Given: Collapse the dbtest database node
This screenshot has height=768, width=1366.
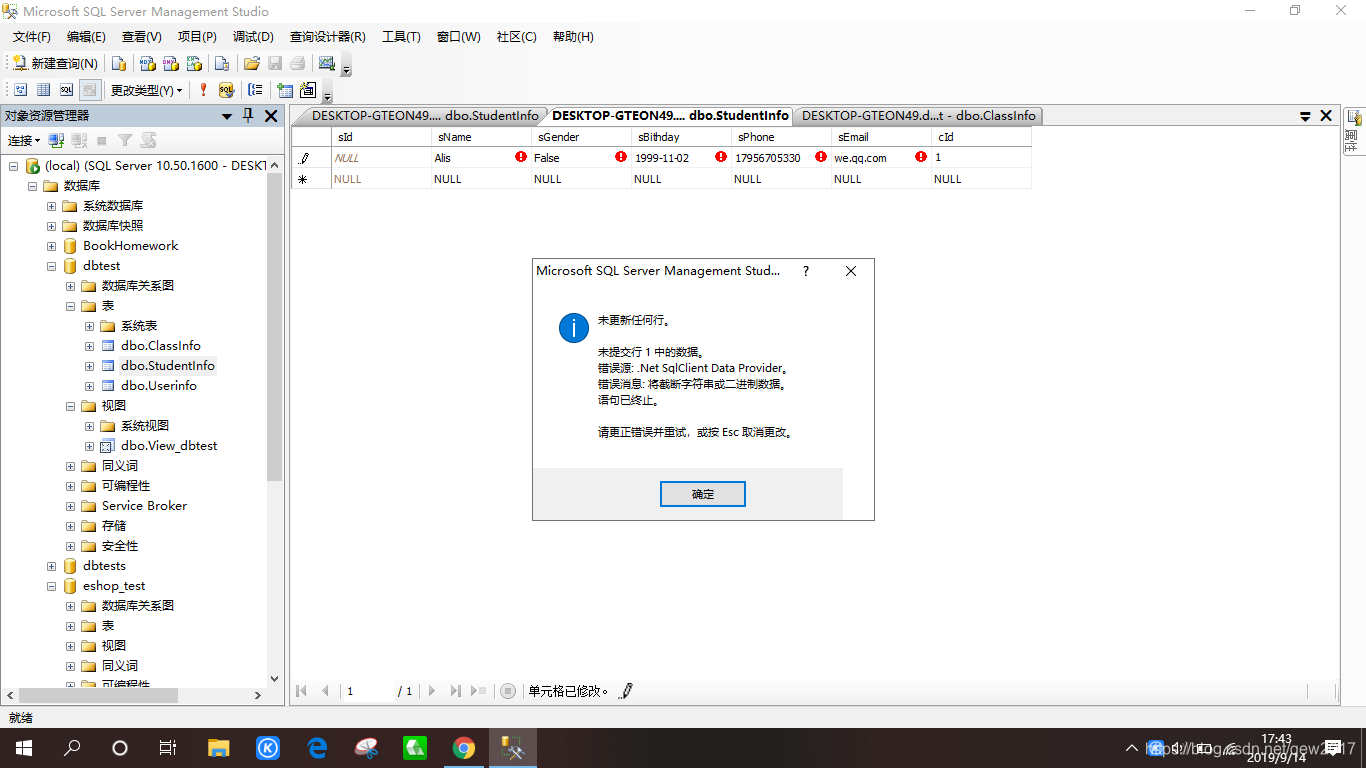Looking at the screenshot, I should coord(52,266).
